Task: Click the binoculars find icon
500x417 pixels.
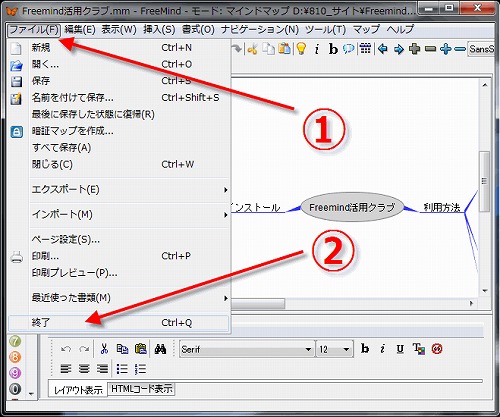Action: point(160,349)
